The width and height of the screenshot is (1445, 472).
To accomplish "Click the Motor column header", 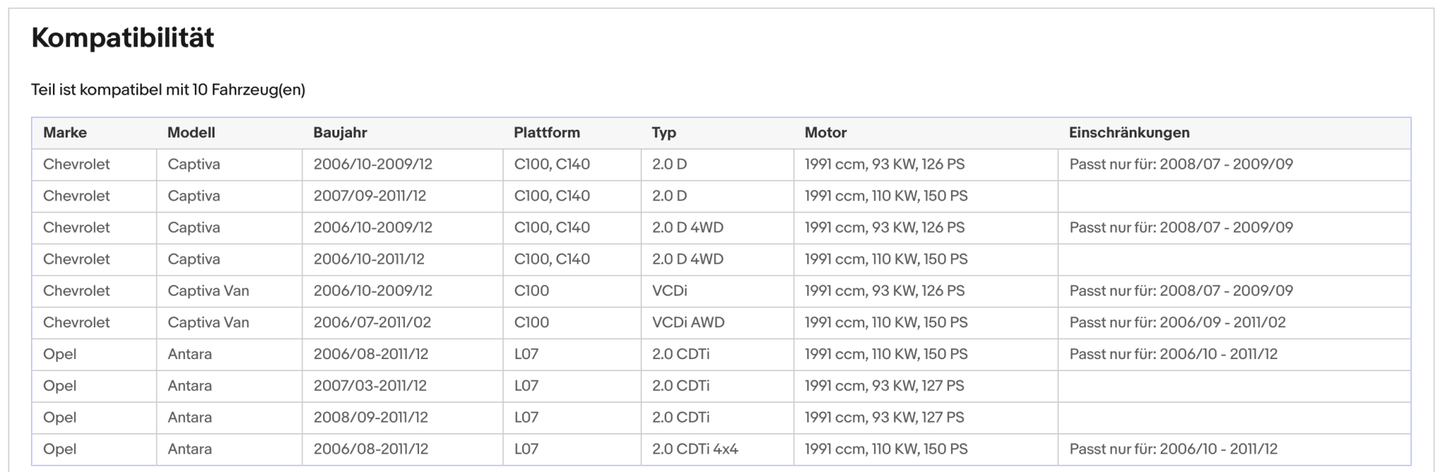I will [x=825, y=133].
